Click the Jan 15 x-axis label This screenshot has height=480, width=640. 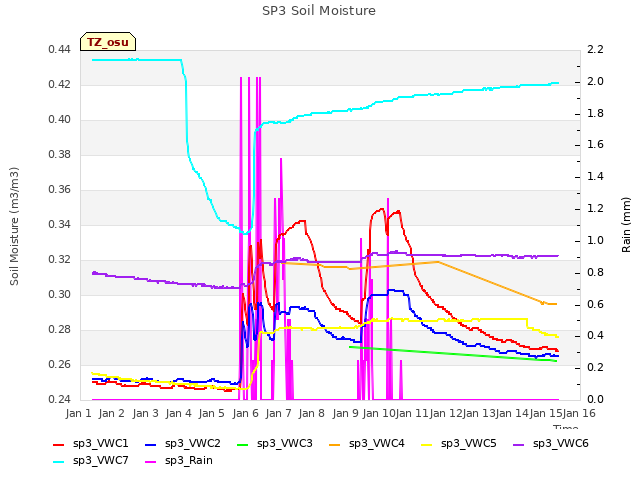point(546,413)
